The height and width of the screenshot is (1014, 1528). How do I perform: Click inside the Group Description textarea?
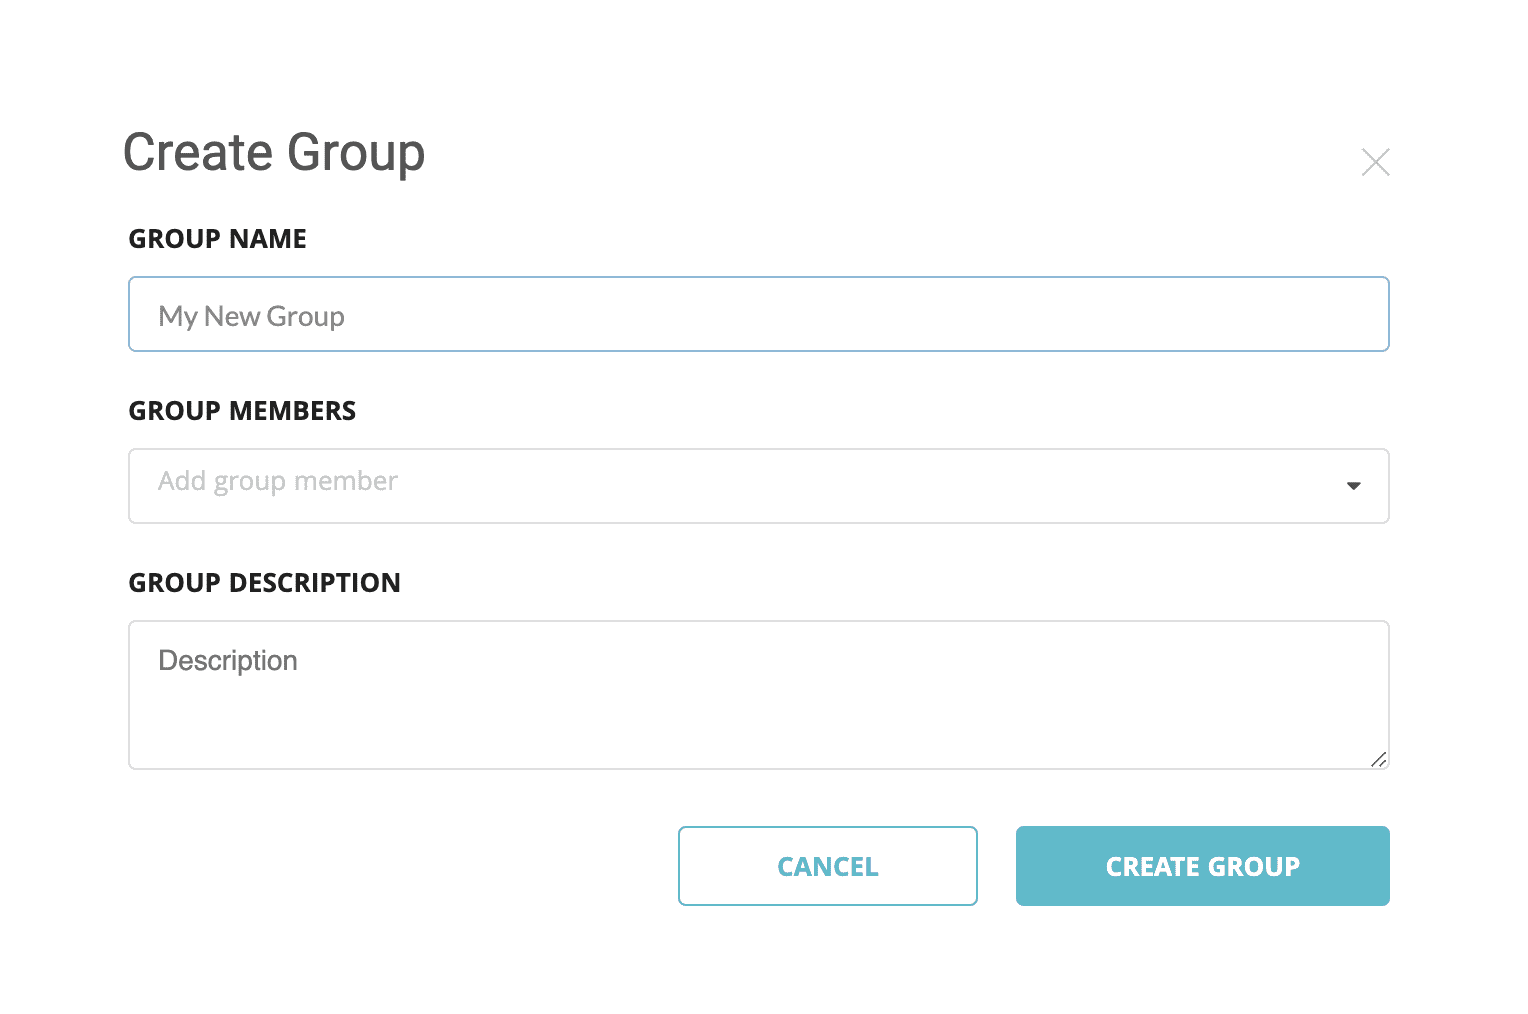click(759, 695)
